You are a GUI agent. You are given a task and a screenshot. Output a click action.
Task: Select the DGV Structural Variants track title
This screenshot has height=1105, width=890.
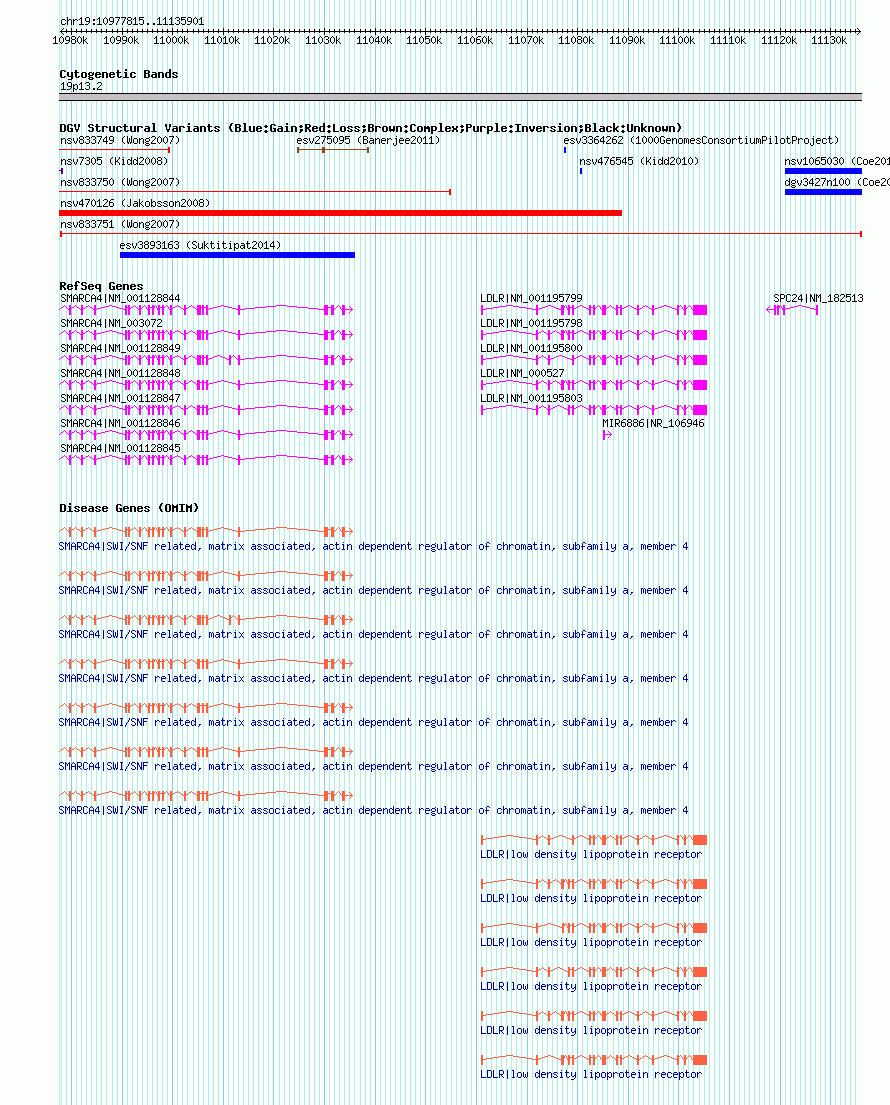point(371,128)
